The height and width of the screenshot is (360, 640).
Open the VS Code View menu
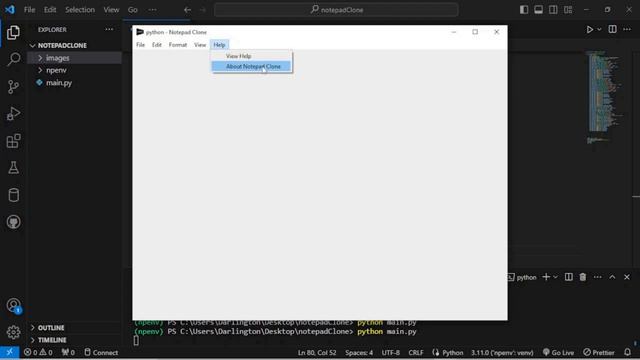pyautogui.click(x=111, y=10)
